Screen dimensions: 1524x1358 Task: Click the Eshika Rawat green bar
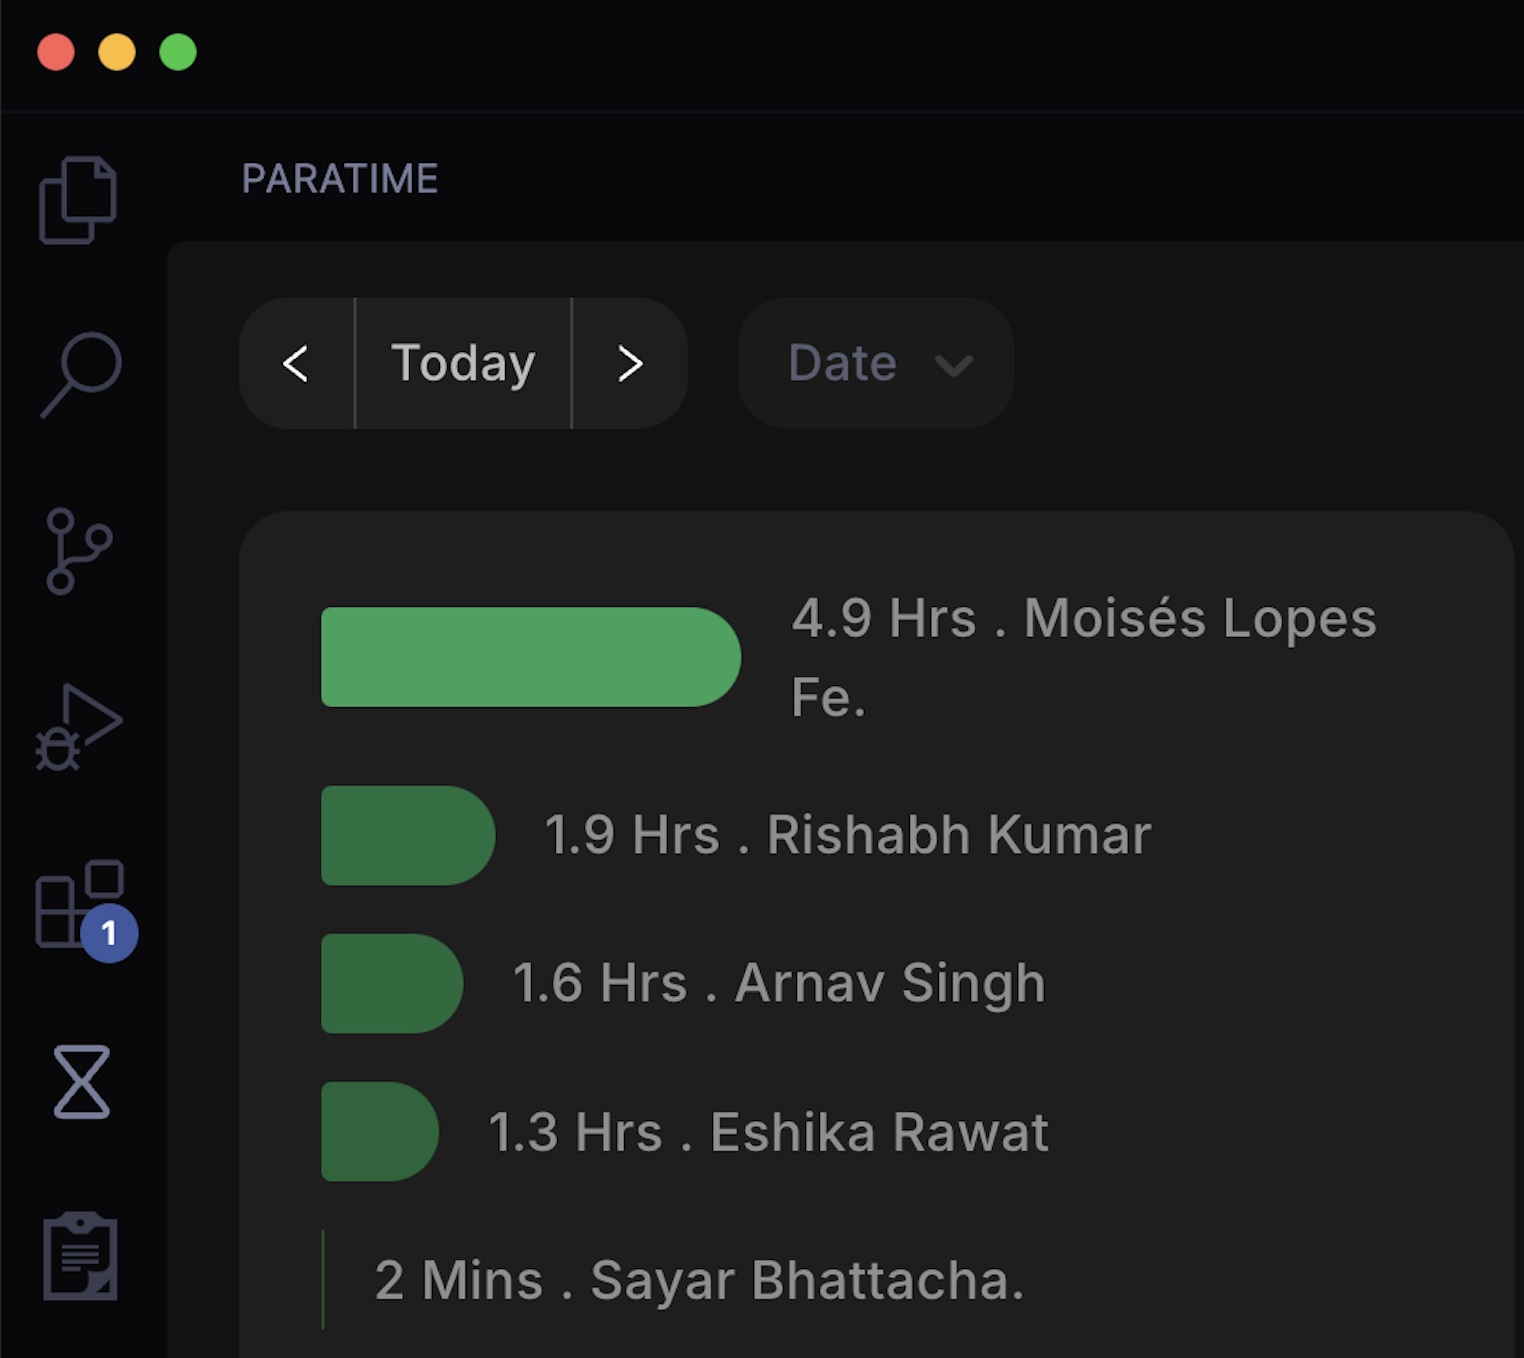pyautogui.click(x=379, y=1132)
